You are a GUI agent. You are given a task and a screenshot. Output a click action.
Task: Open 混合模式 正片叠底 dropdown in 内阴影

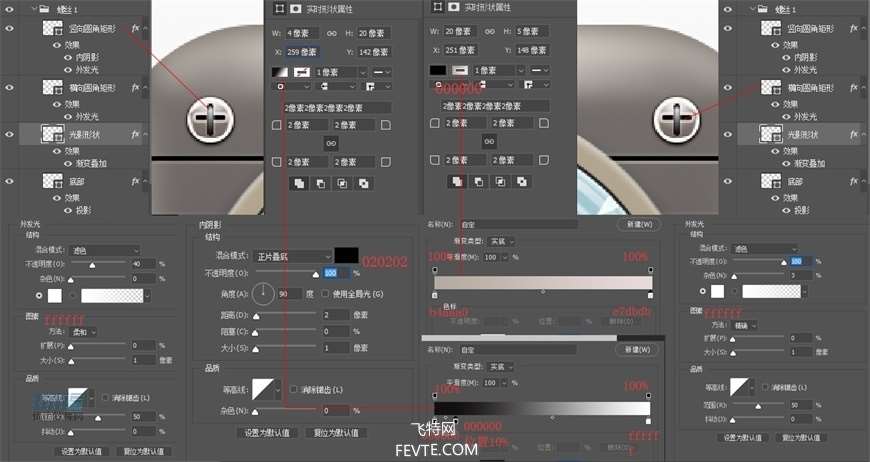pos(292,256)
